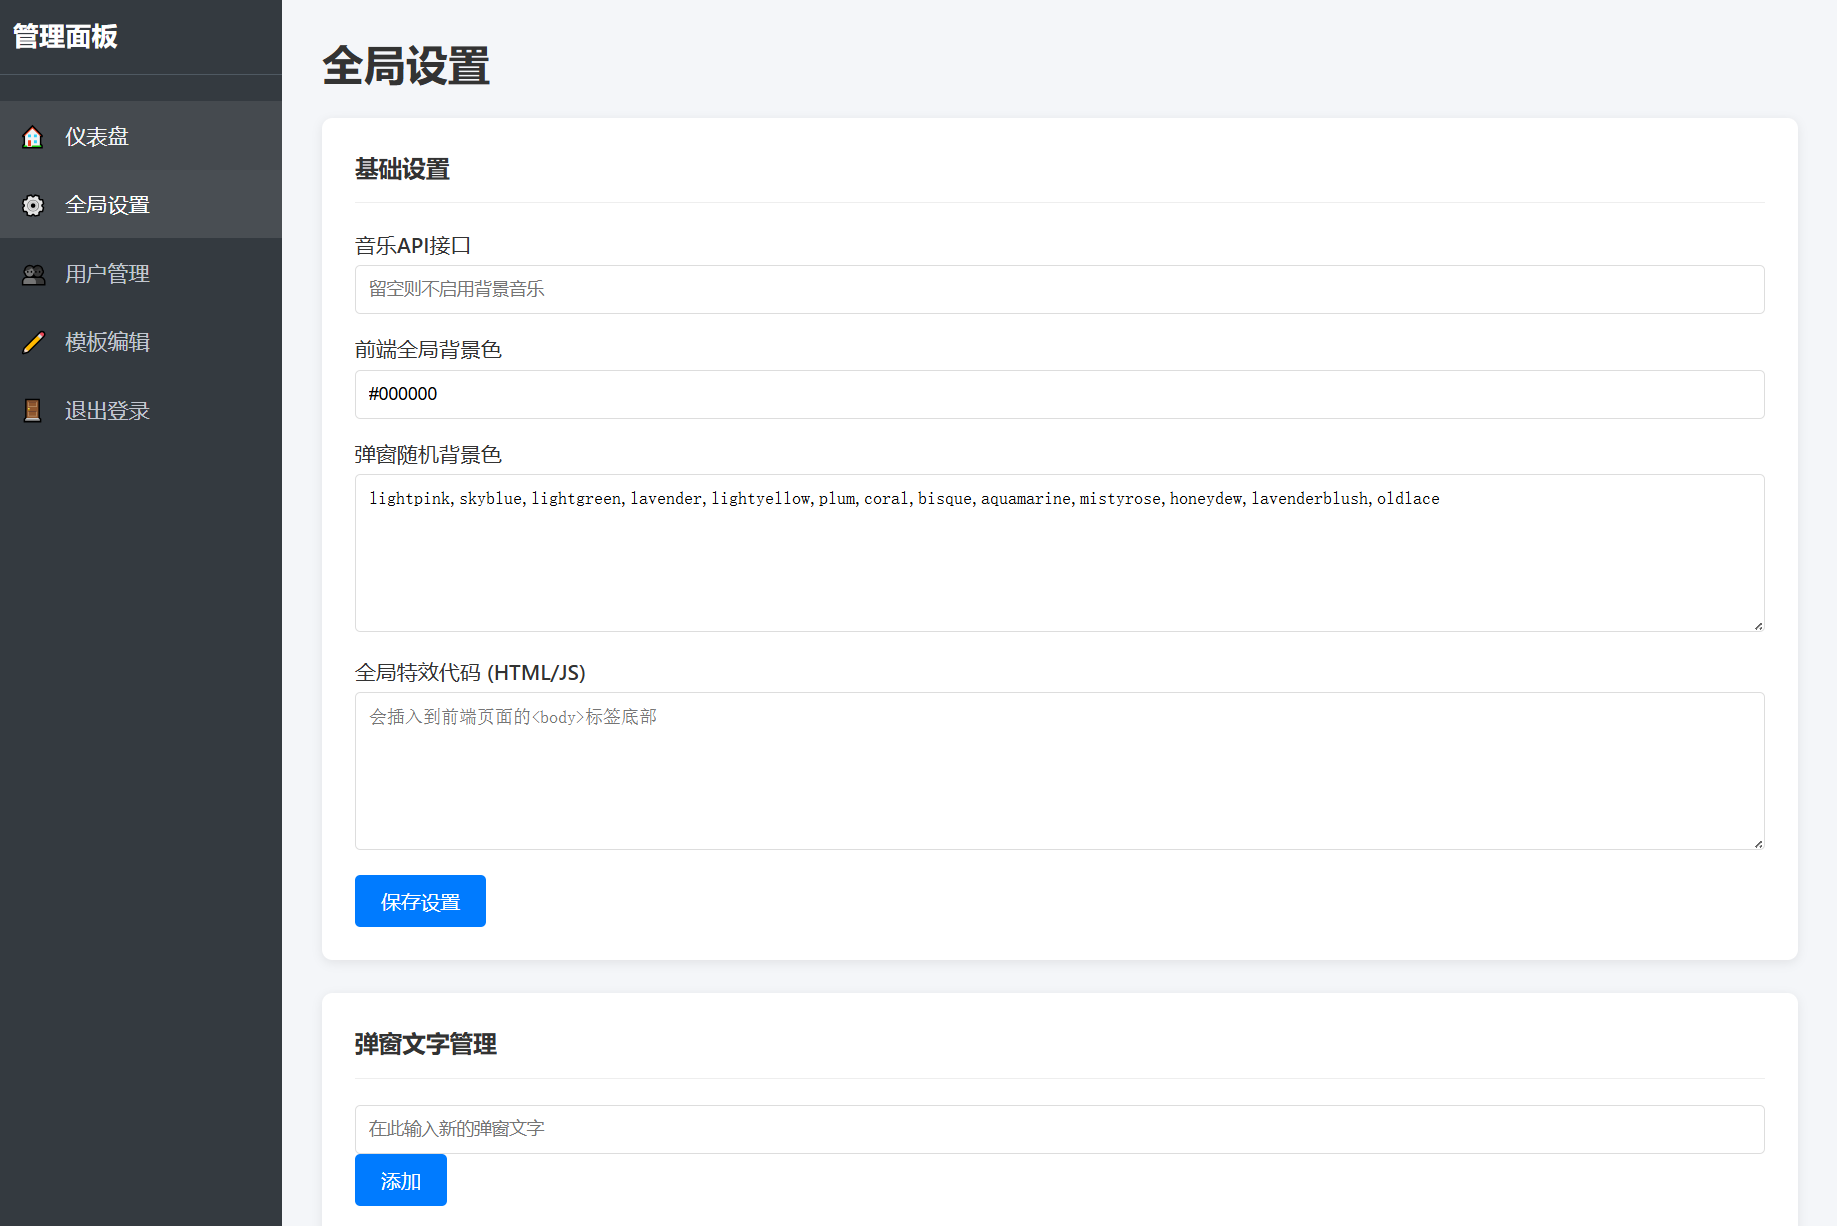Select 退出登录 to log out
Image resolution: width=1837 pixels, height=1226 pixels.
click(107, 410)
